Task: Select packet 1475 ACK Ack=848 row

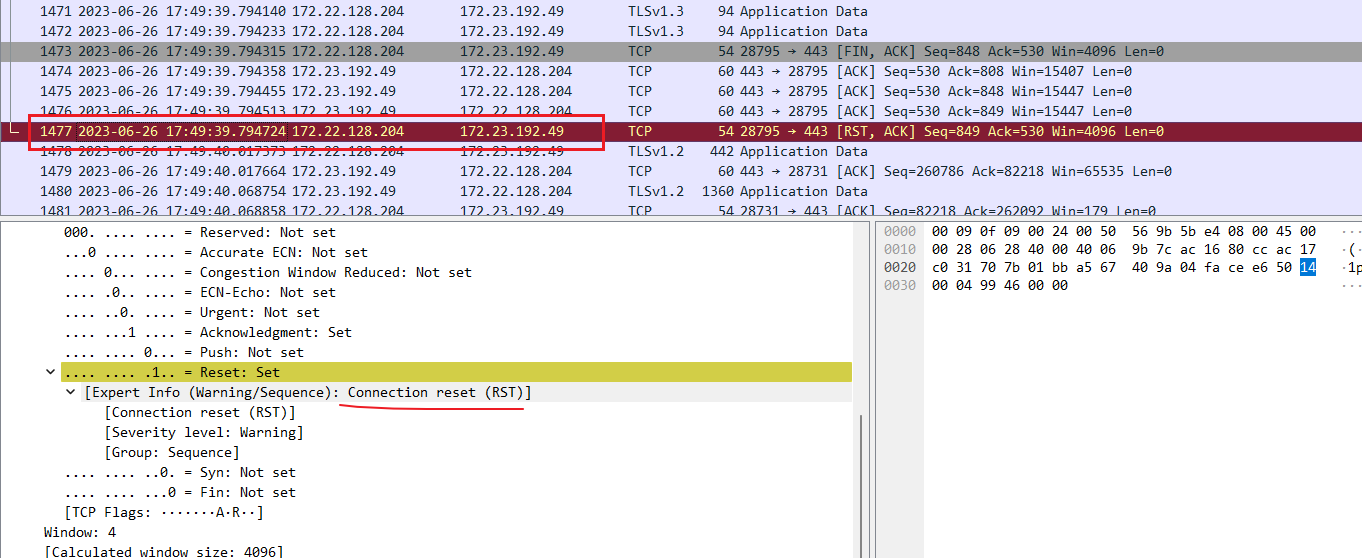Action: (x=681, y=91)
